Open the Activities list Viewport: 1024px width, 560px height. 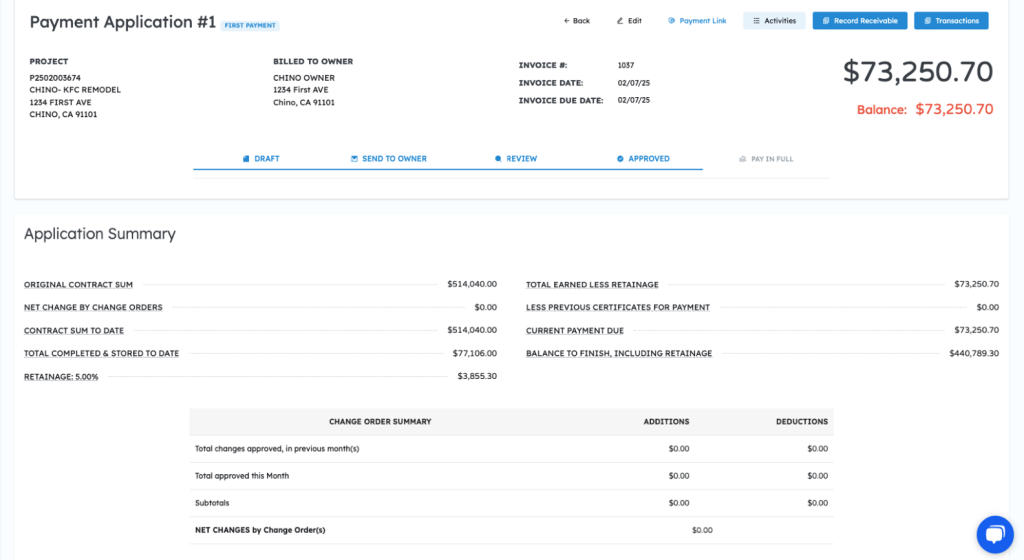pyautogui.click(x=774, y=21)
